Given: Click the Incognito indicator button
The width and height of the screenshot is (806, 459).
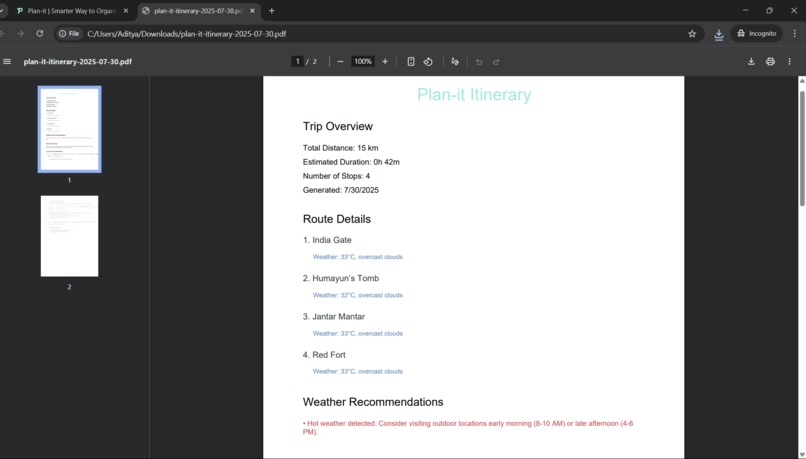Looking at the screenshot, I should click(x=757, y=34).
